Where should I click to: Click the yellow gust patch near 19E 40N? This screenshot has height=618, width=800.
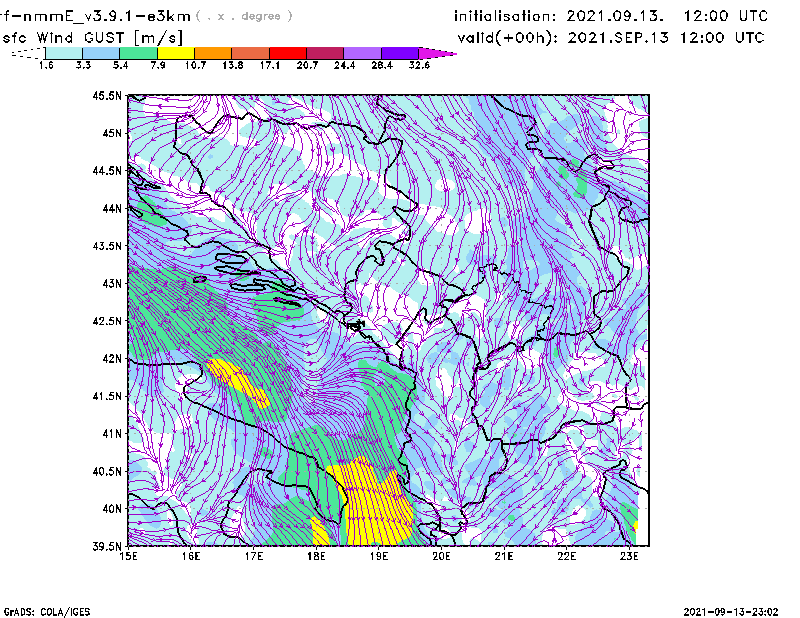click(x=375, y=503)
